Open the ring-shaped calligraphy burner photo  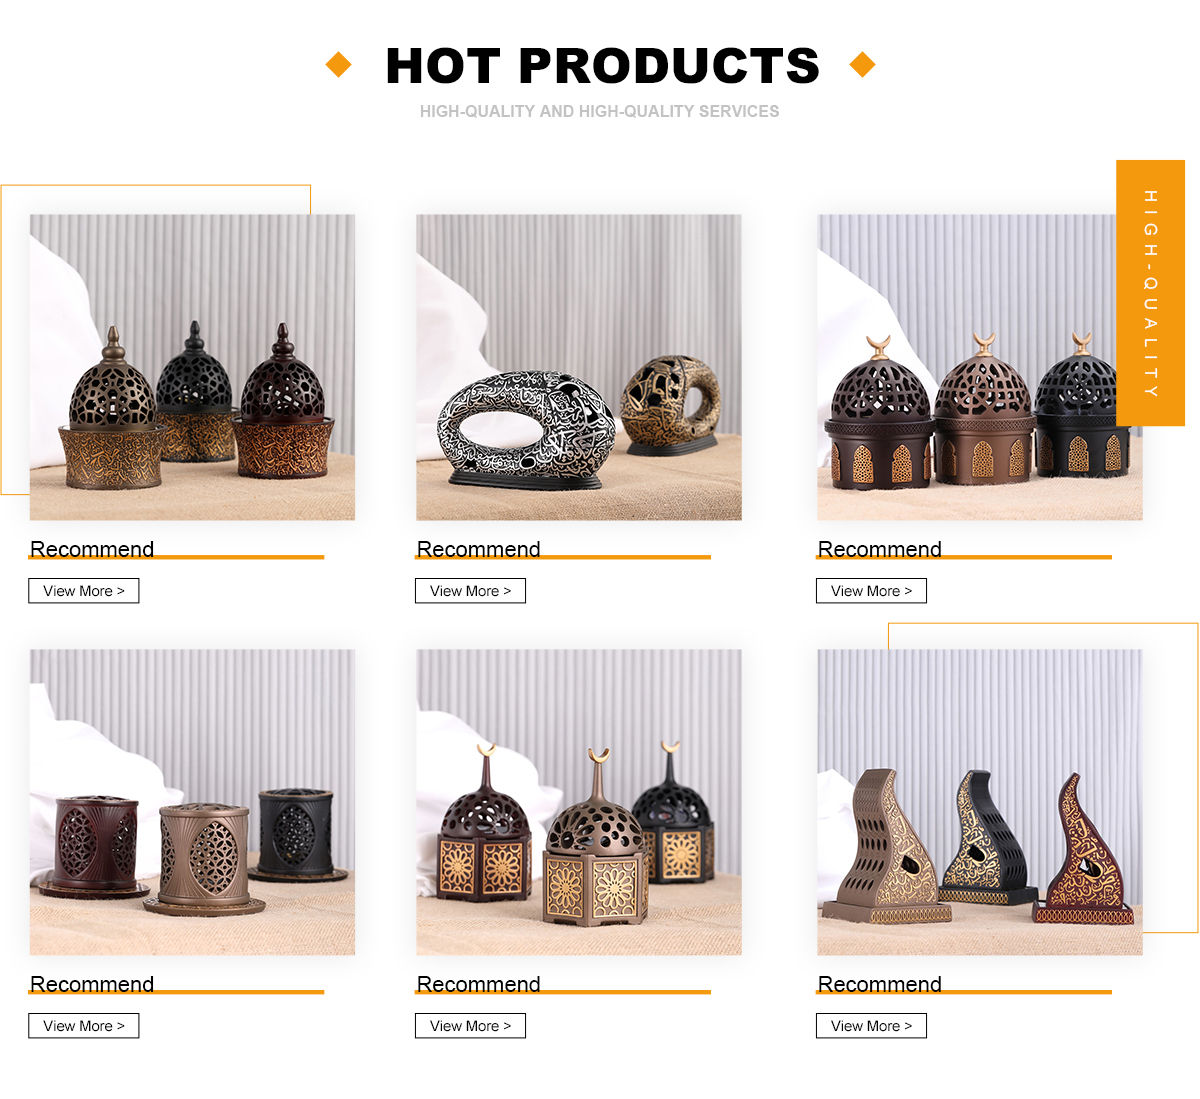click(579, 367)
